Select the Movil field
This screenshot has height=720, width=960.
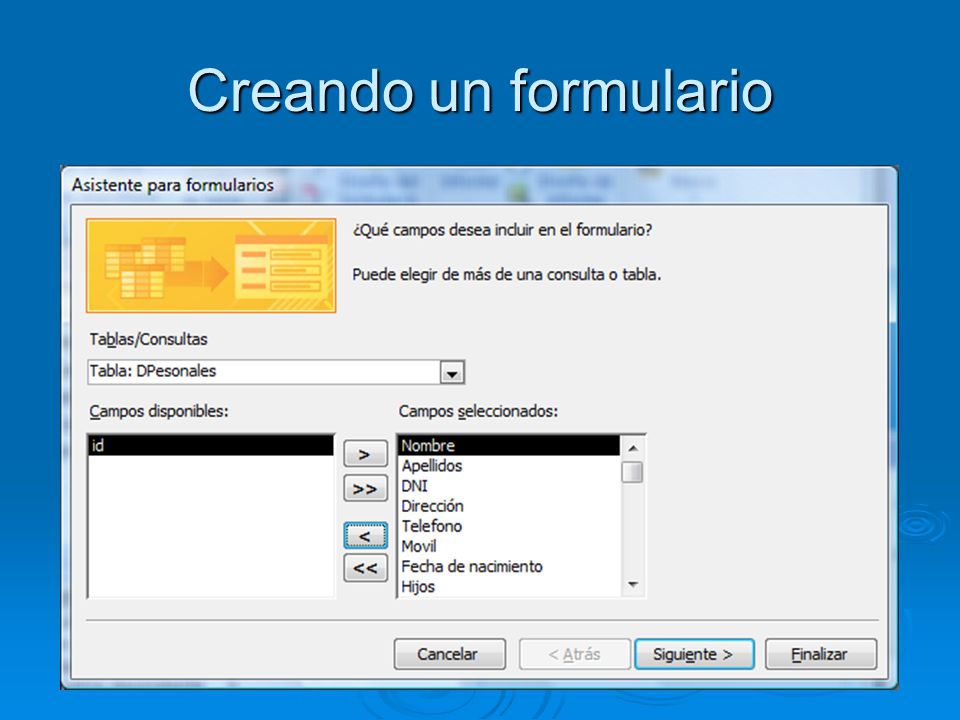coord(509,546)
